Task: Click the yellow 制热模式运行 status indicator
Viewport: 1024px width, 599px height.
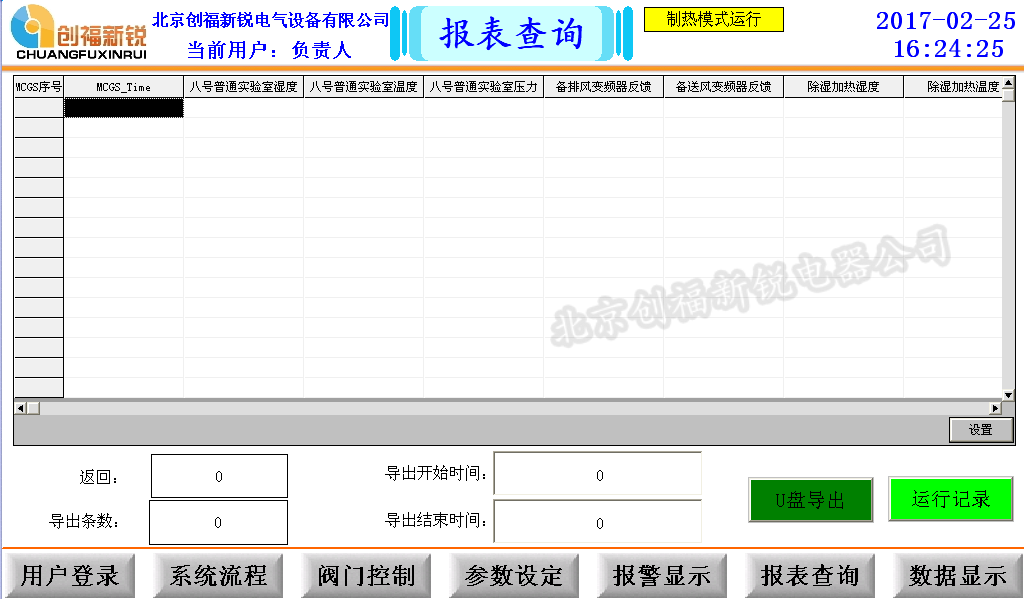Action: (714, 20)
